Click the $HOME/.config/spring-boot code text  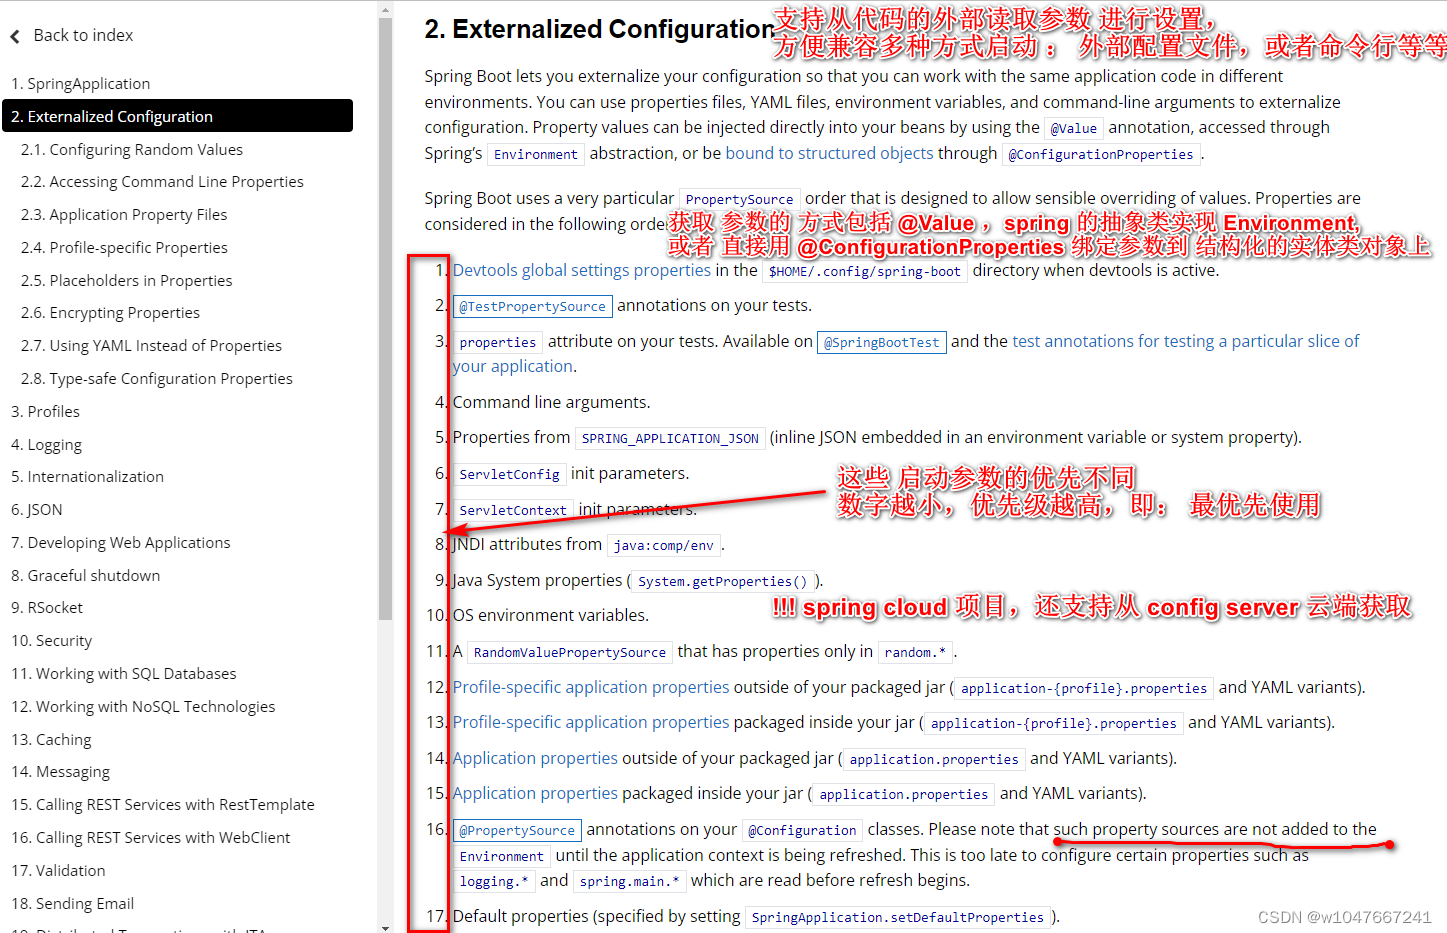pos(864,271)
